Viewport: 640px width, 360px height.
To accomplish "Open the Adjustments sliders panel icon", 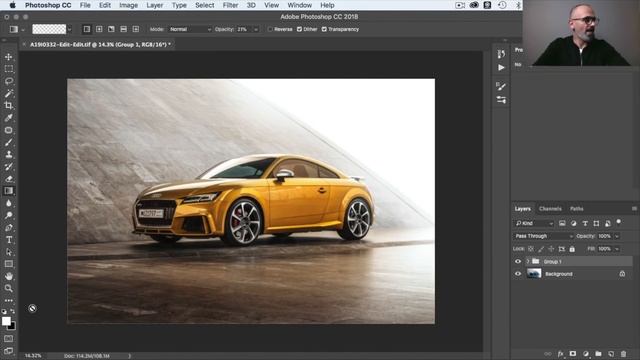I will (x=501, y=100).
